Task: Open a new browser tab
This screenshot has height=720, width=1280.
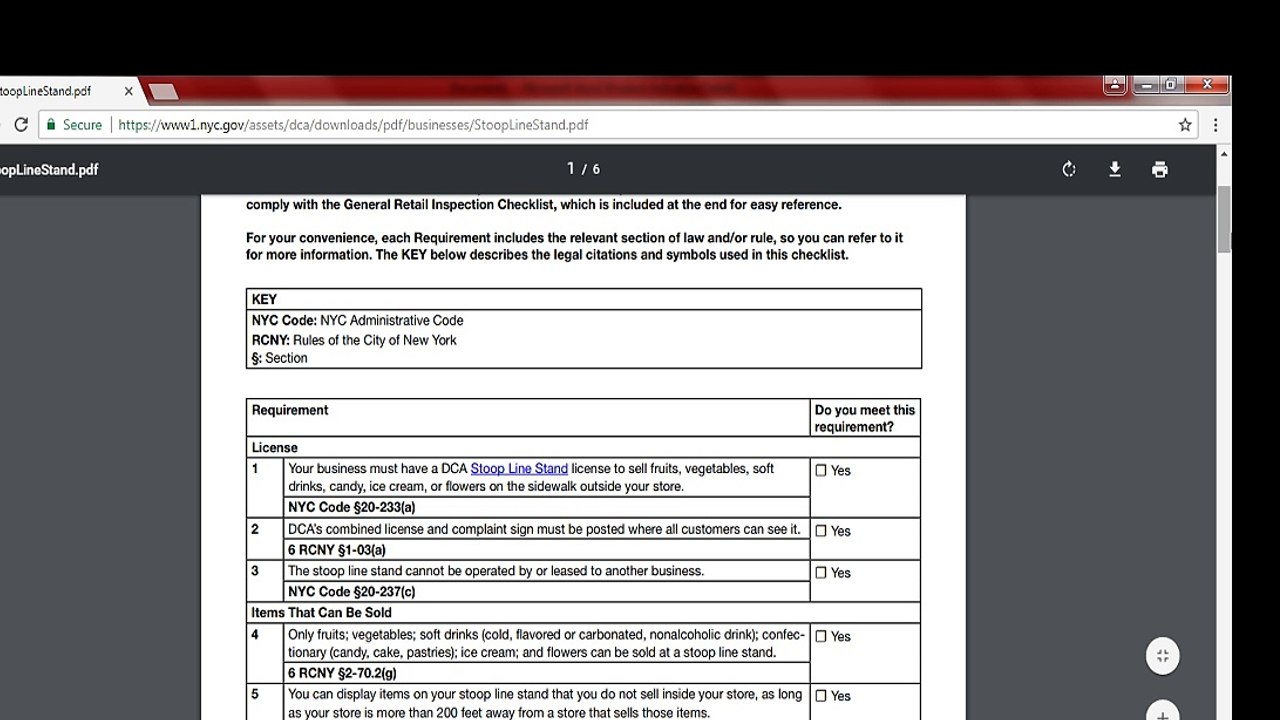Action: coord(163,92)
